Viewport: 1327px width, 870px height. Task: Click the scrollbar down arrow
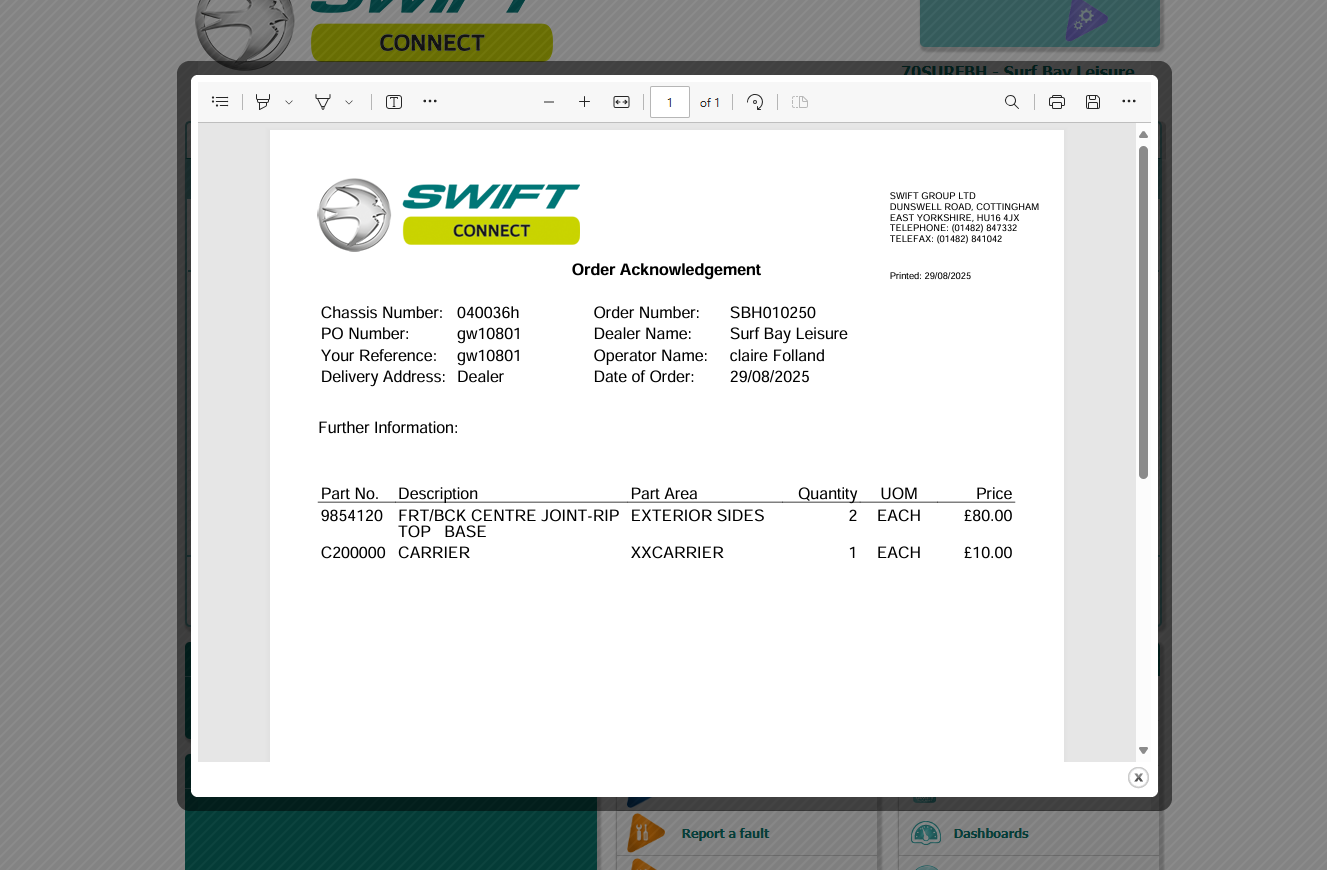1143,751
